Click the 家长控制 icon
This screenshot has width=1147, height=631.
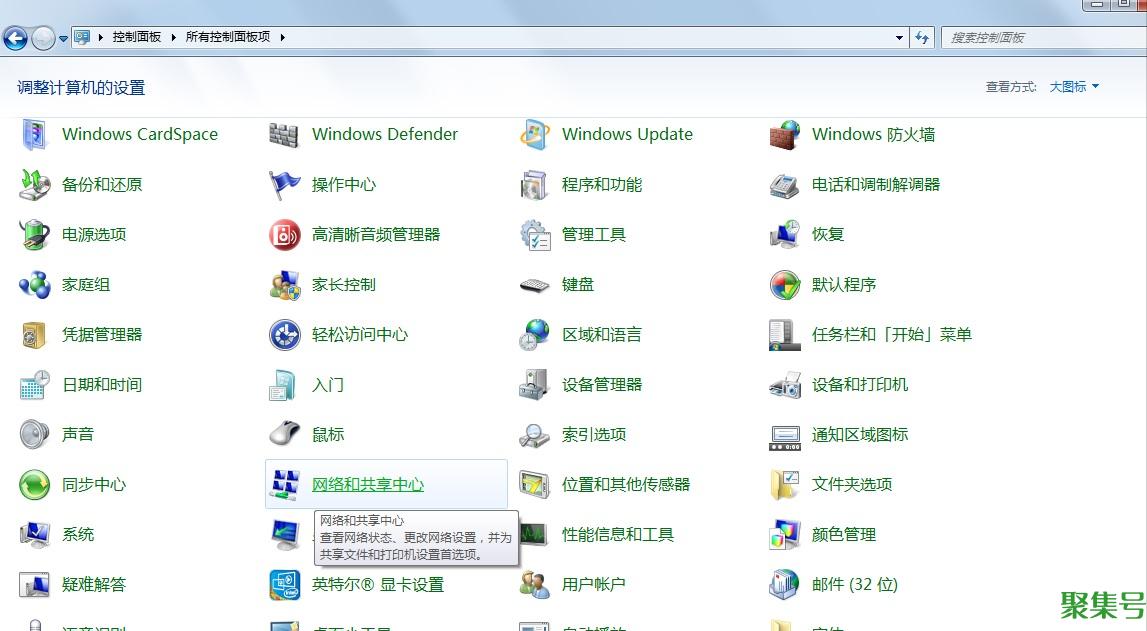[x=284, y=284]
